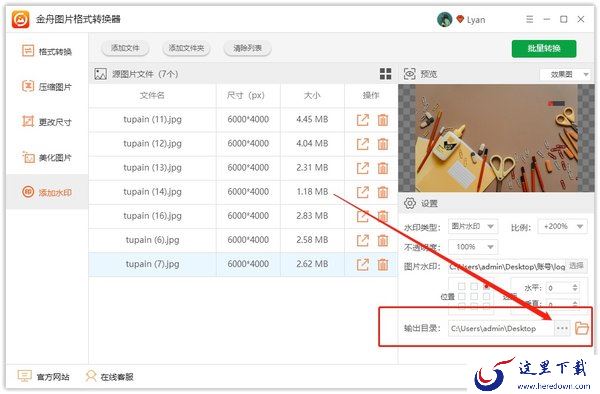The image size is (600, 394).
Task: Select file name tupain (11).jpg
Action: 152,120
